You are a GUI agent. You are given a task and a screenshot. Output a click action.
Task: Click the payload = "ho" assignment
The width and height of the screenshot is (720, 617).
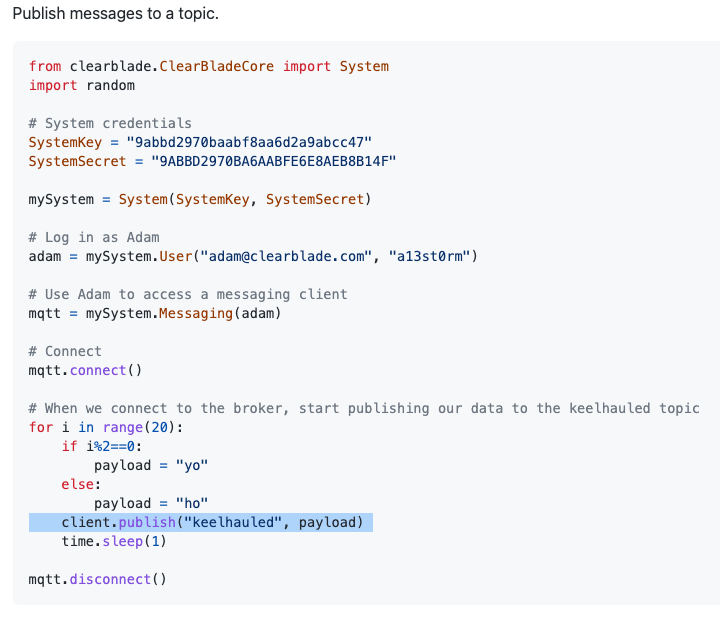point(151,504)
